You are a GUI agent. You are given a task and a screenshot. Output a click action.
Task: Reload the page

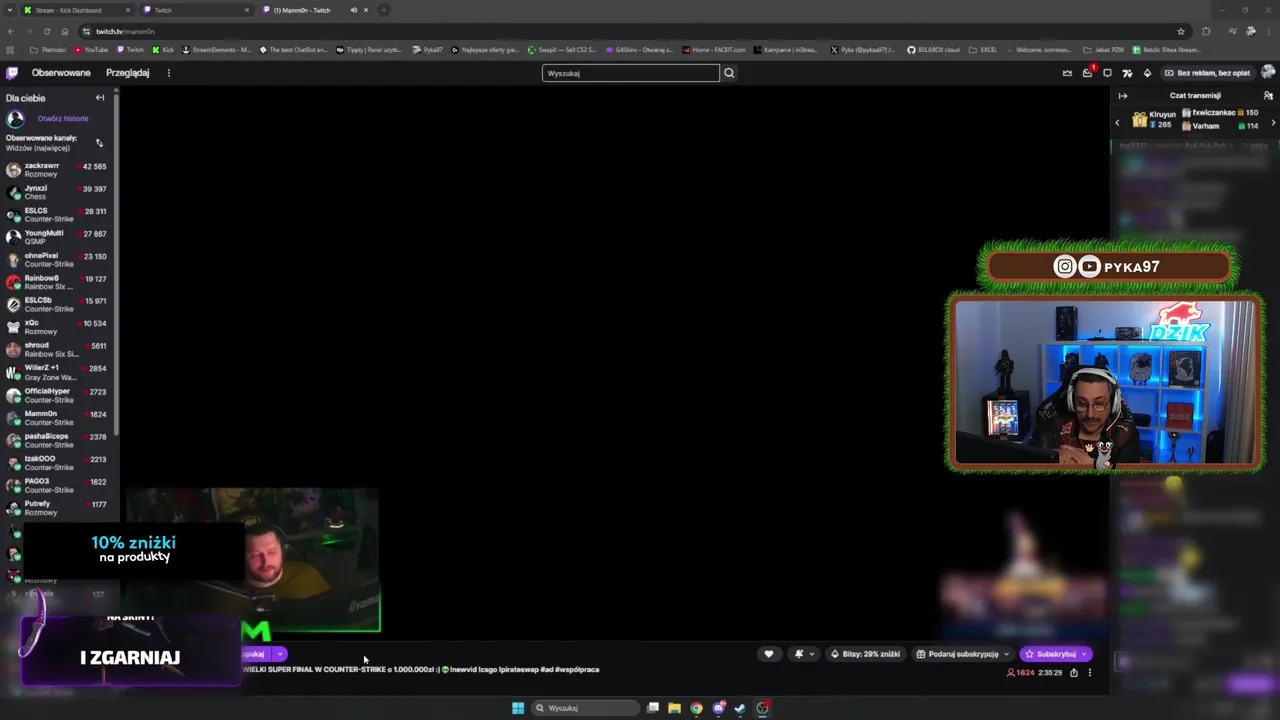pyautogui.click(x=46, y=31)
